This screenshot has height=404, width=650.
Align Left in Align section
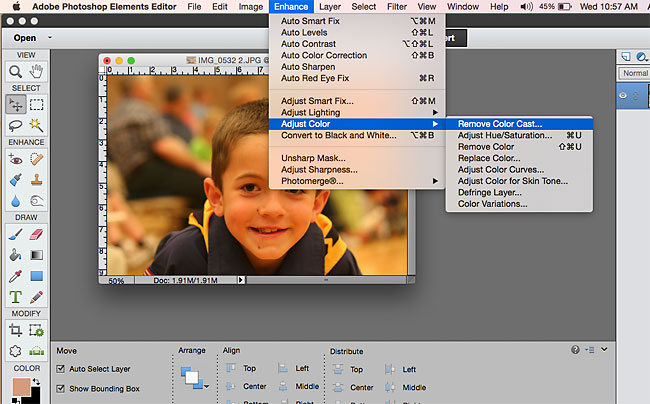(x=294, y=368)
